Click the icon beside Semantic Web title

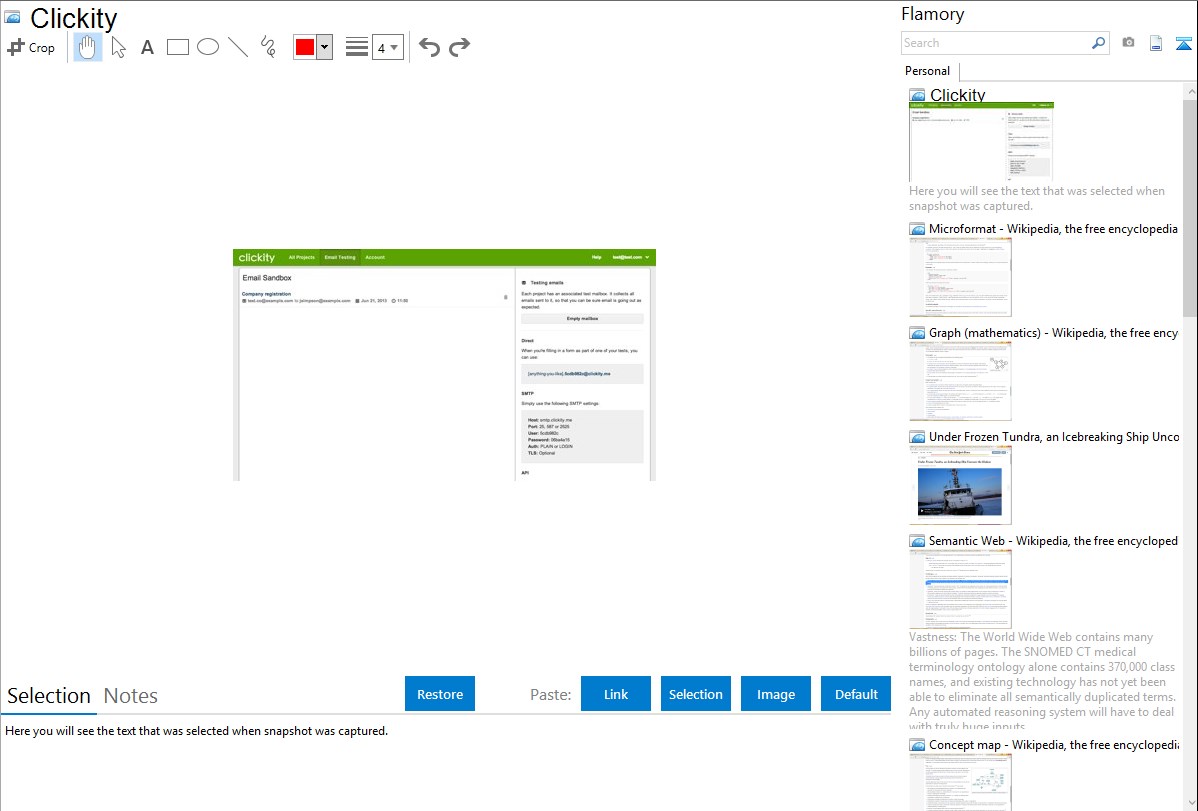point(917,541)
